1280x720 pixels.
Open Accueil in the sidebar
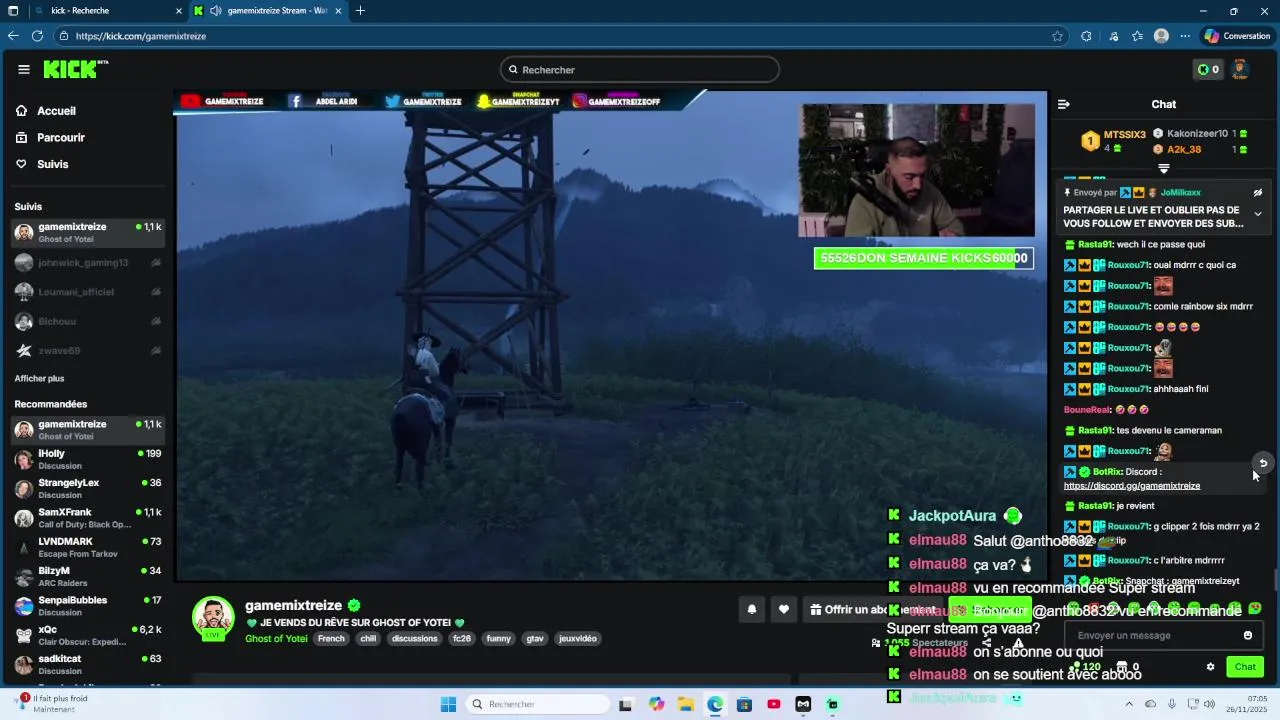coord(56,111)
